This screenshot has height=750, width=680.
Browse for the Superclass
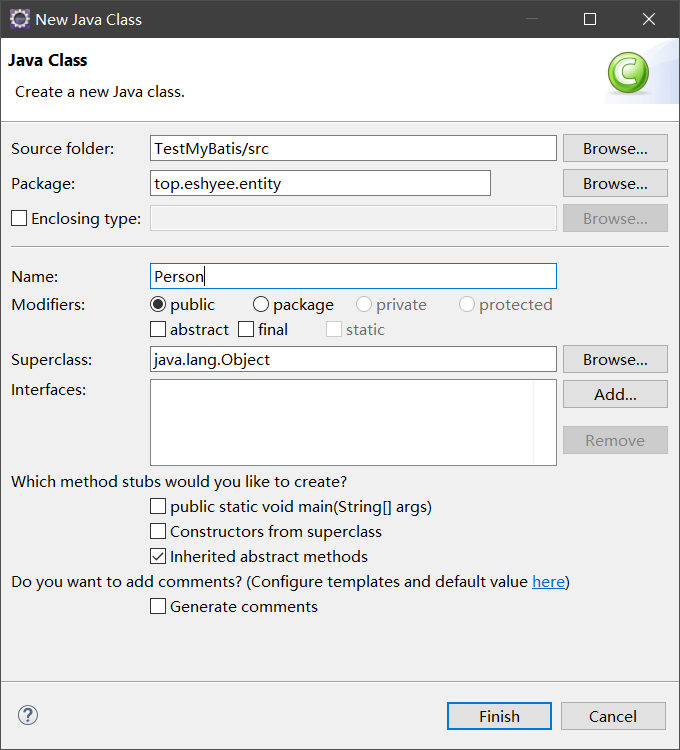615,359
